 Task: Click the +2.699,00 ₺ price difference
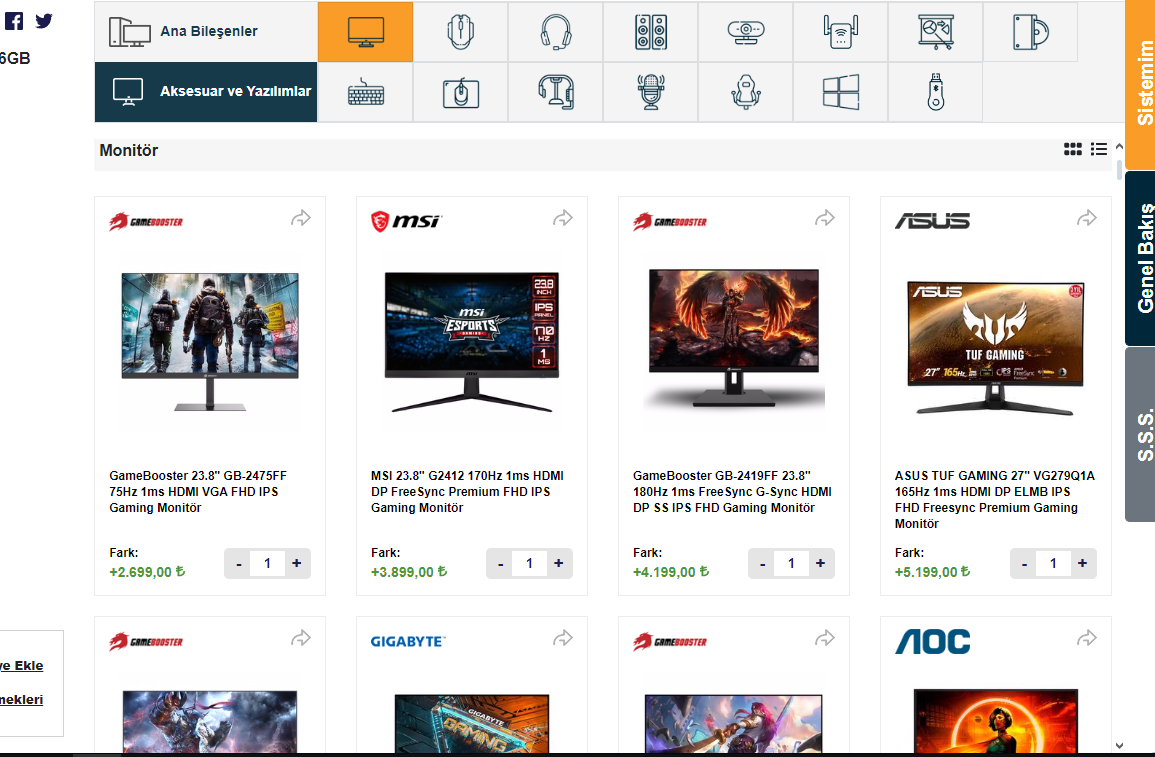tap(147, 572)
